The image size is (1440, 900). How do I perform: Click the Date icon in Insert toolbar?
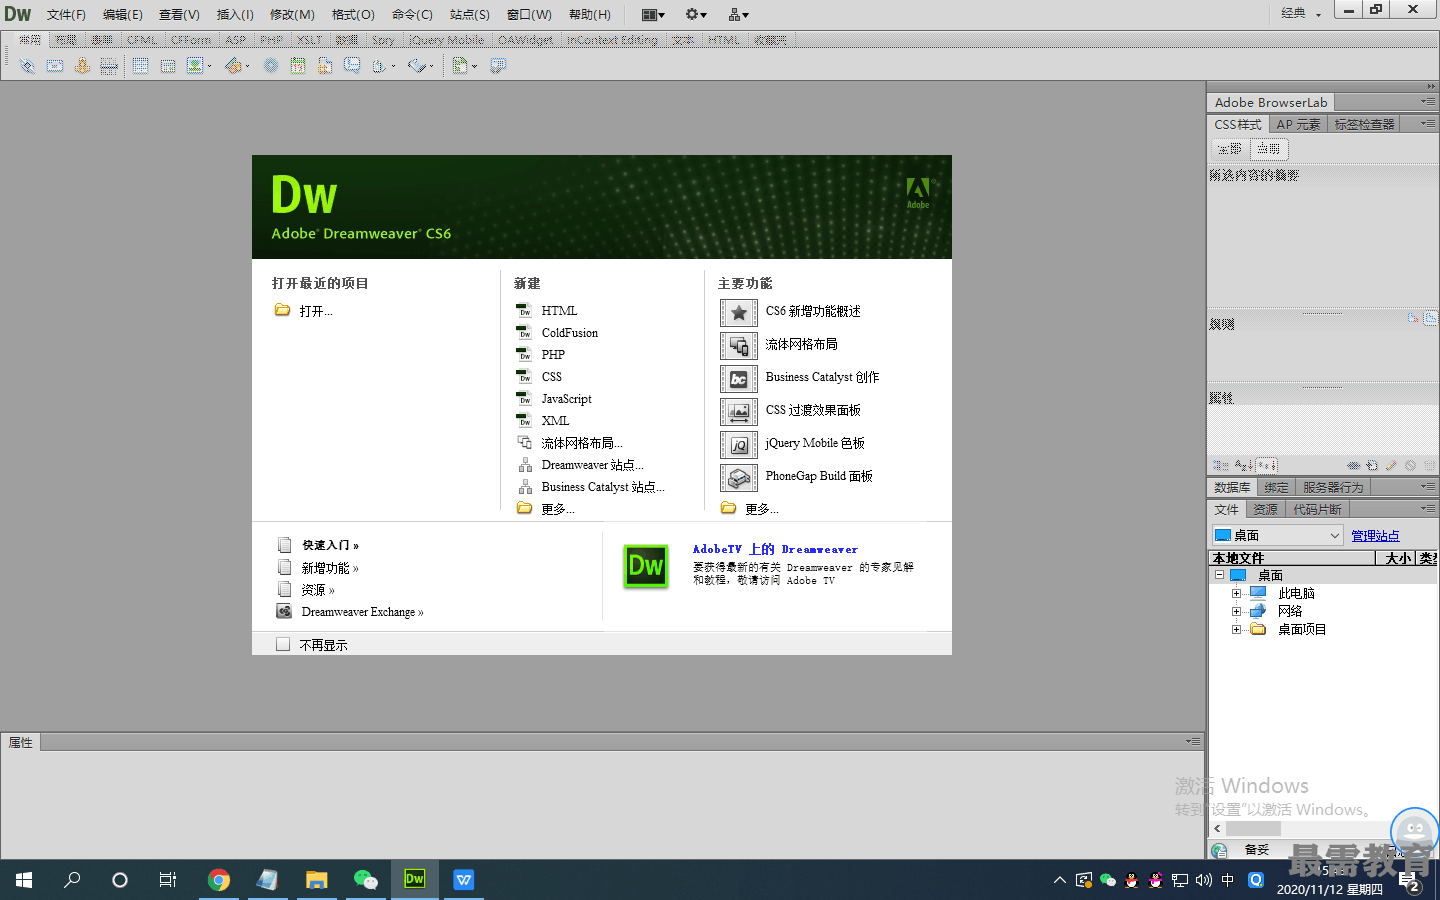click(298, 66)
